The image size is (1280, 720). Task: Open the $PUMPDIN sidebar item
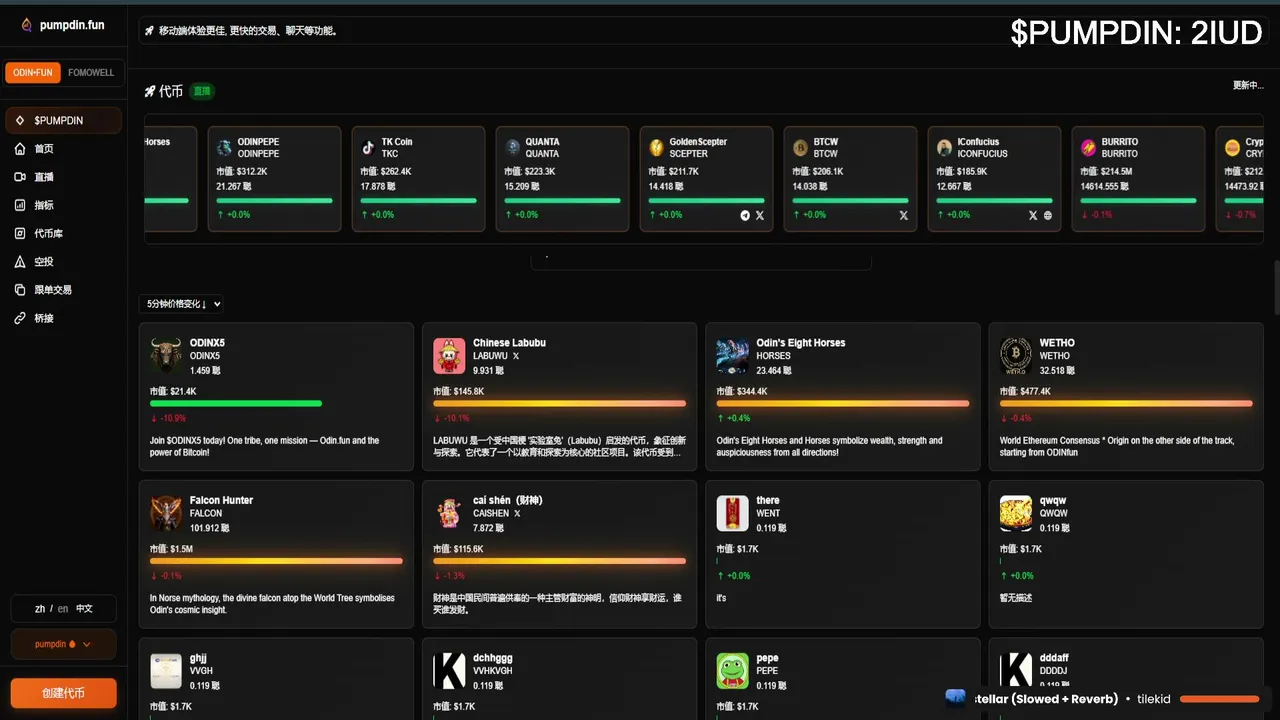point(63,120)
